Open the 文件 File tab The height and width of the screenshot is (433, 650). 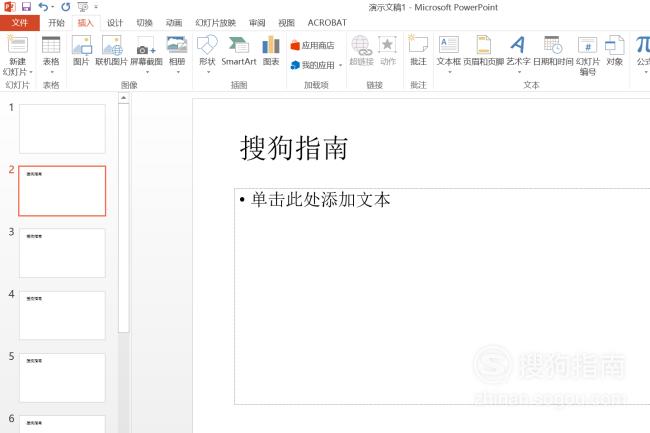tap(20, 23)
